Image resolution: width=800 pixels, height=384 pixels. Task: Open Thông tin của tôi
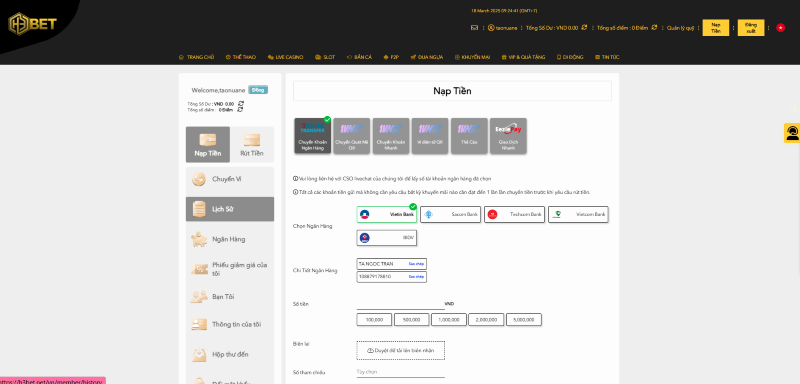tap(230, 324)
